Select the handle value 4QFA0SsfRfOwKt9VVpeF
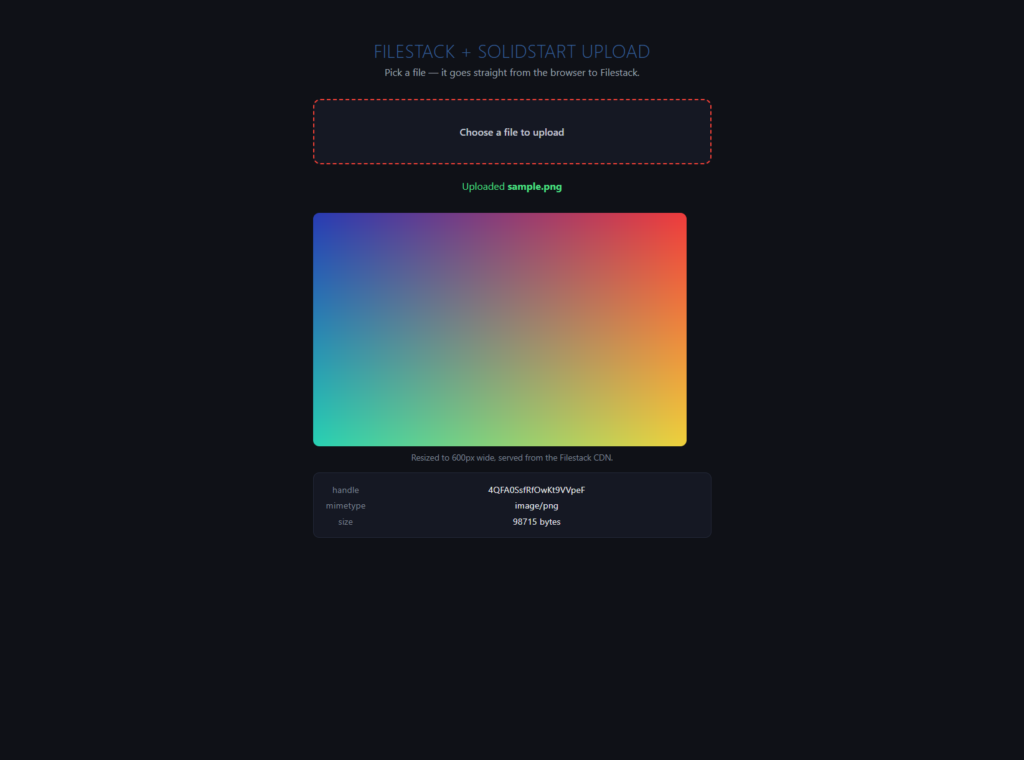The width and height of the screenshot is (1024, 760). 536,490
